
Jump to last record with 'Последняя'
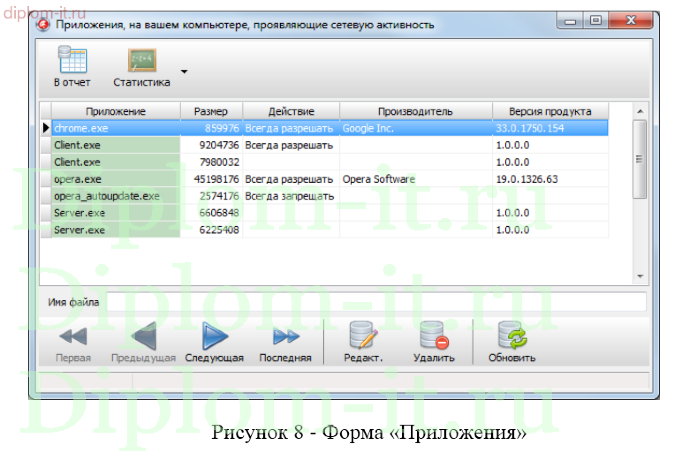tap(285, 337)
